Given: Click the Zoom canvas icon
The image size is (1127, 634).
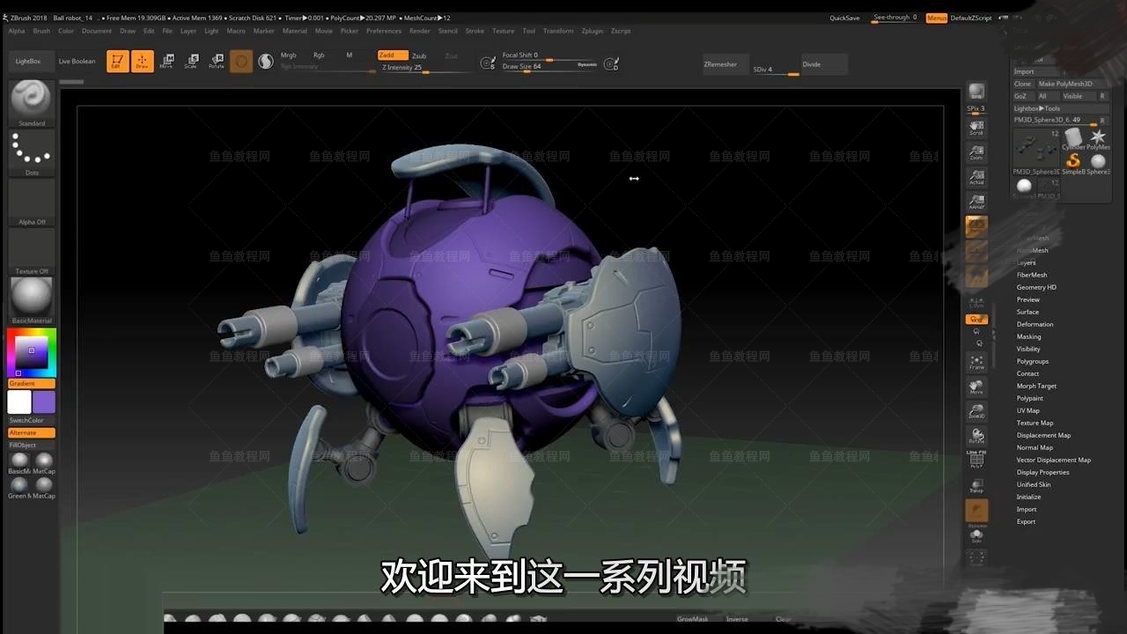Looking at the screenshot, I should pos(976,152).
